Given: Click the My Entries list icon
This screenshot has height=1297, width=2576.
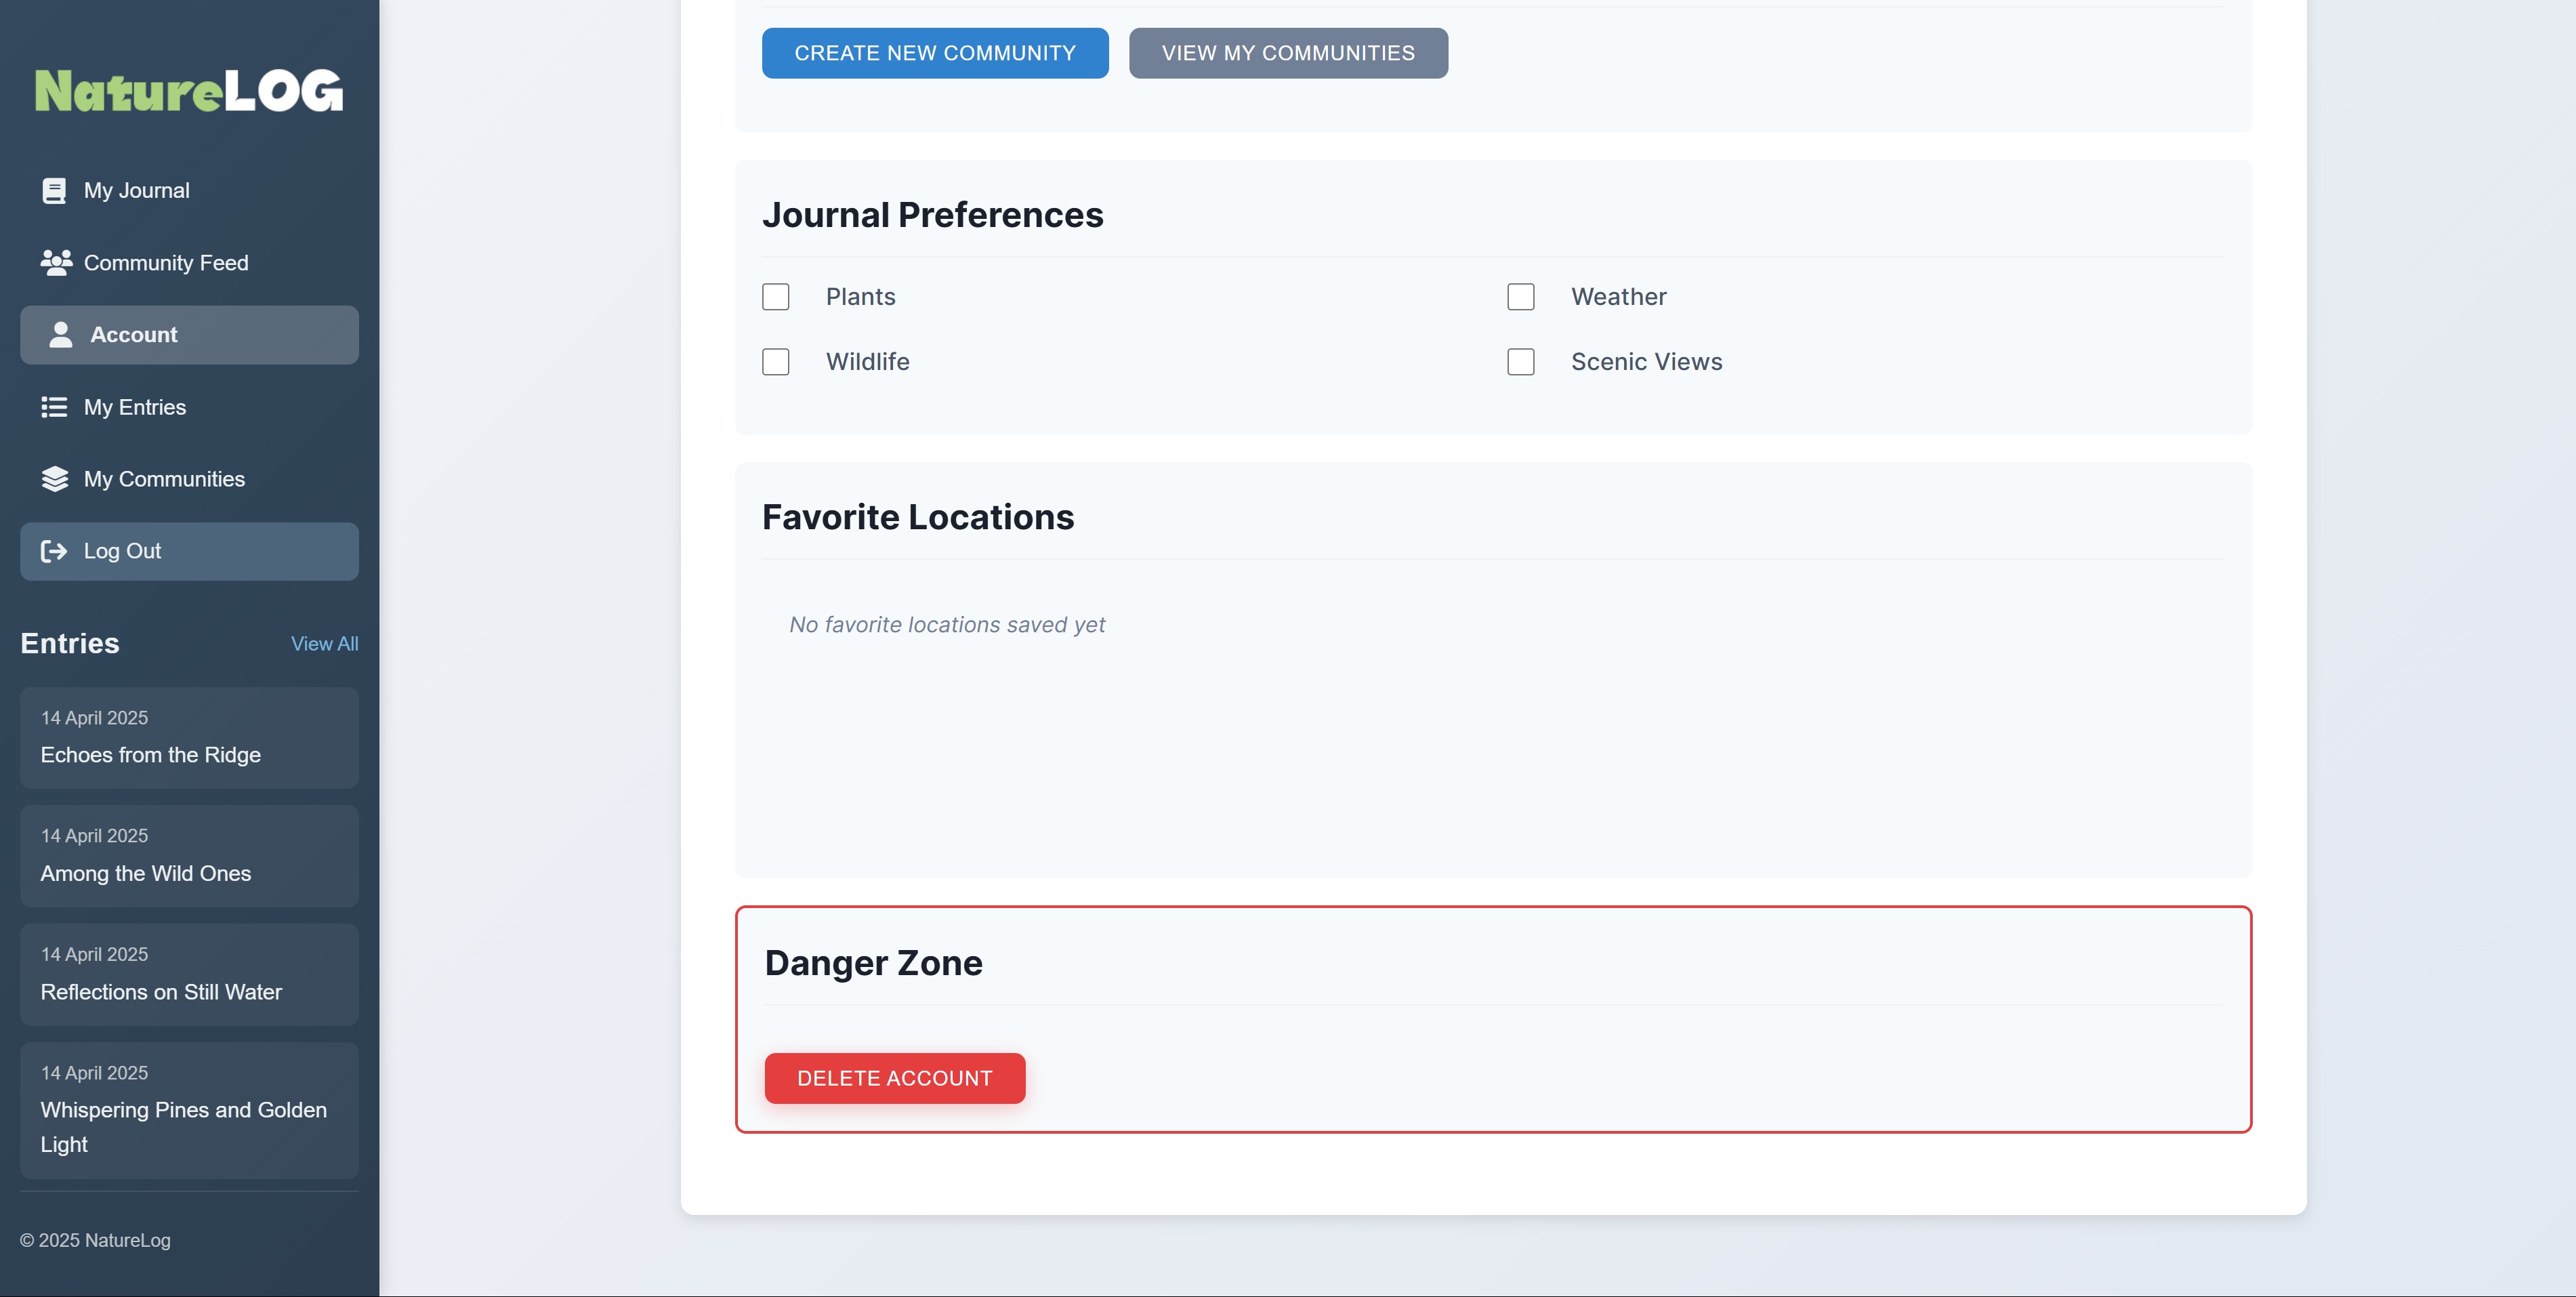Looking at the screenshot, I should coord(54,407).
